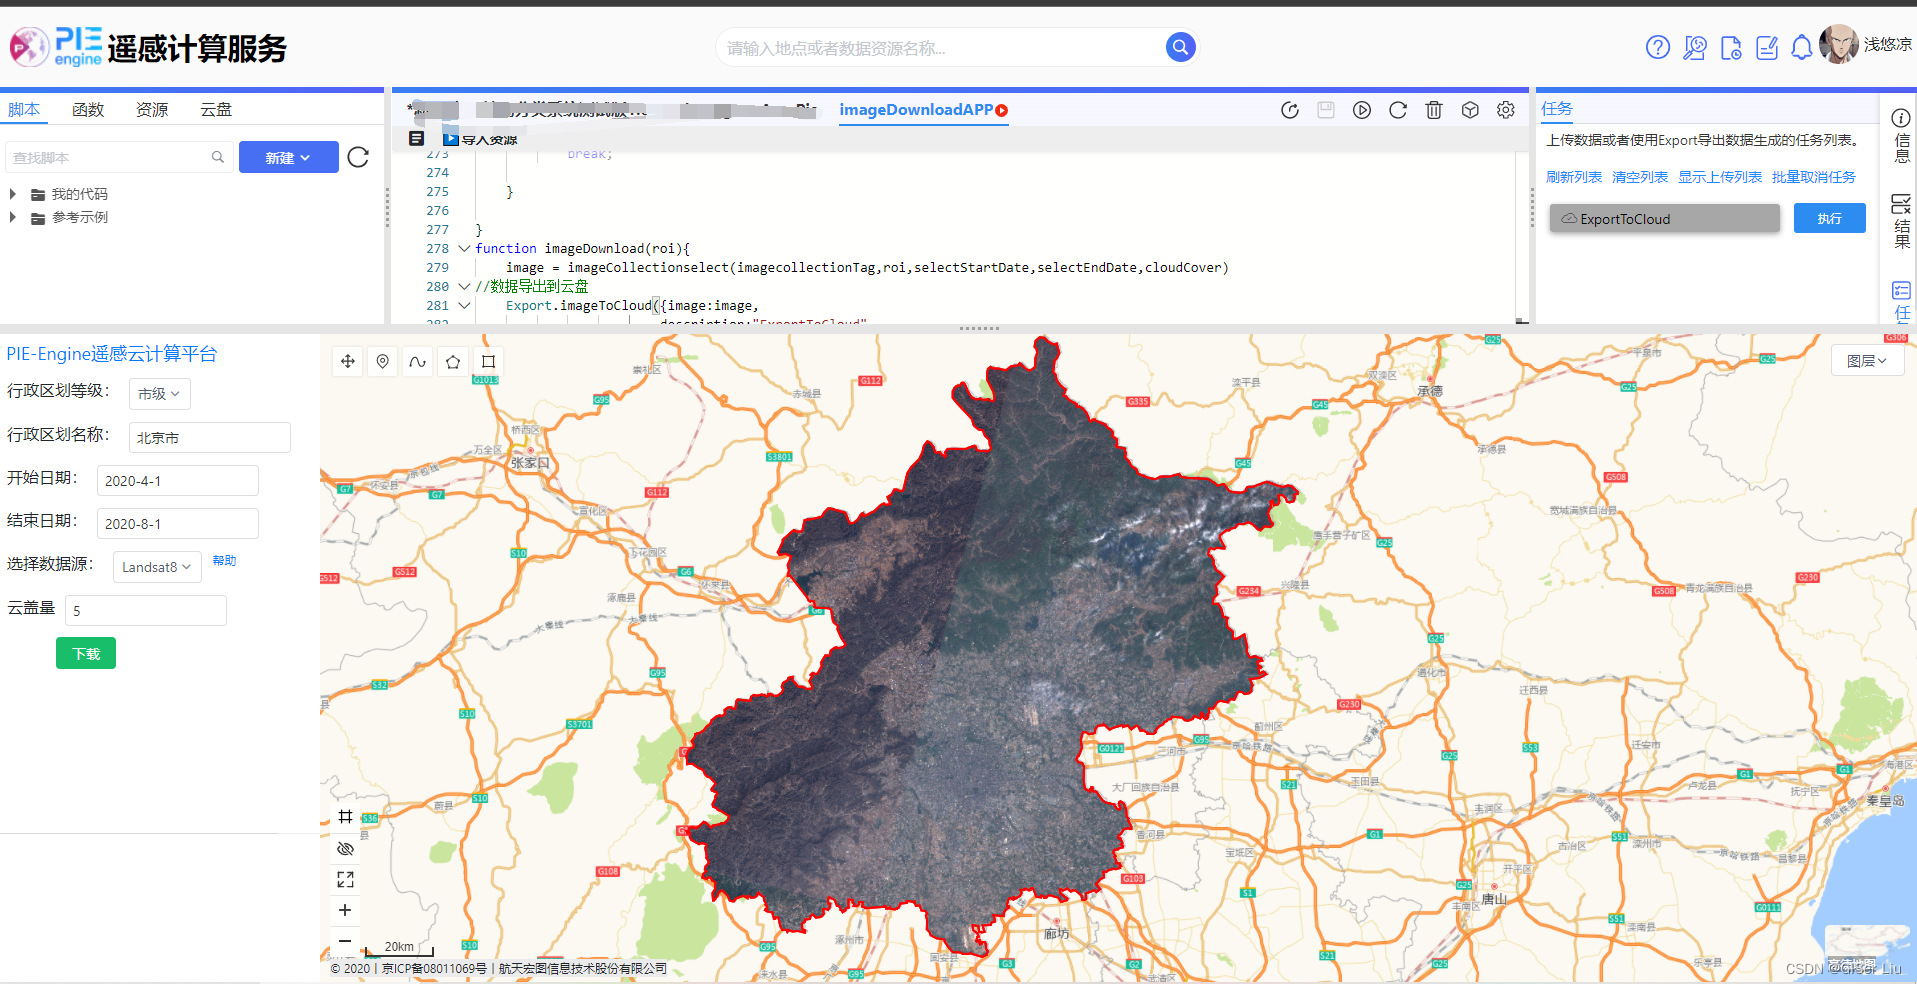The height and width of the screenshot is (984, 1917).
Task: Focus the 行政区划名称 input field
Action: click(210, 437)
